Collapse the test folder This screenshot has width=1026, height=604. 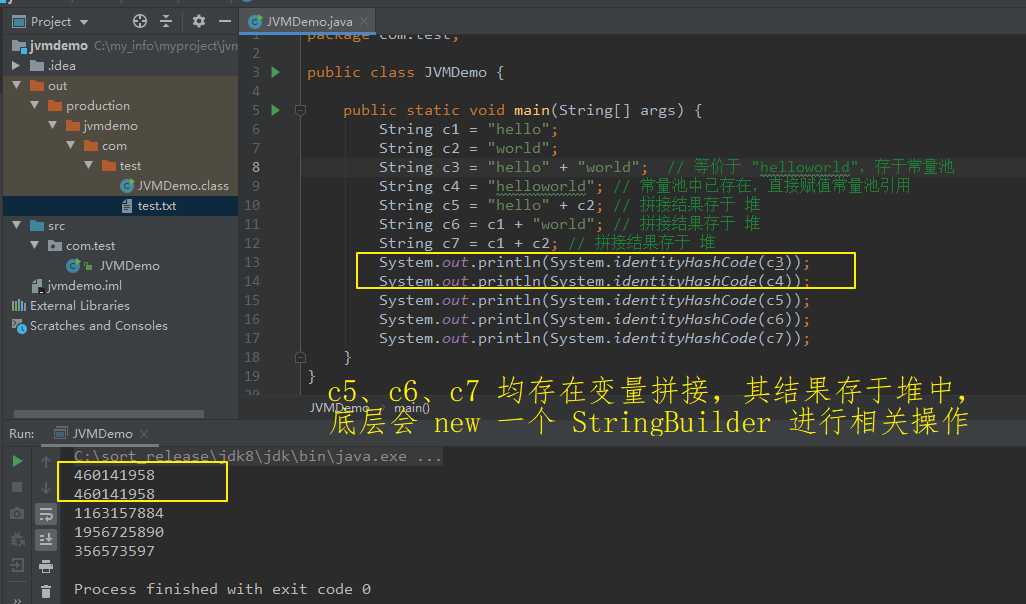pyautogui.click(x=88, y=166)
